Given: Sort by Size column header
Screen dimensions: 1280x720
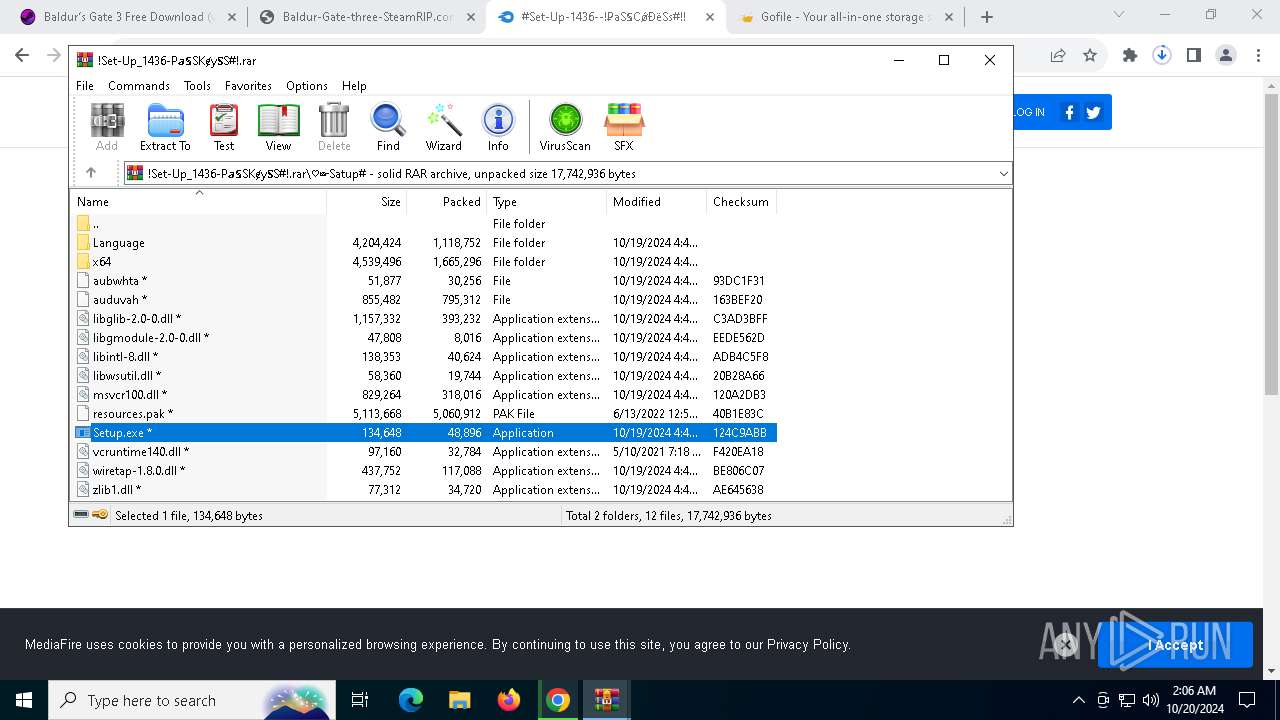Looking at the screenshot, I should 366,201.
